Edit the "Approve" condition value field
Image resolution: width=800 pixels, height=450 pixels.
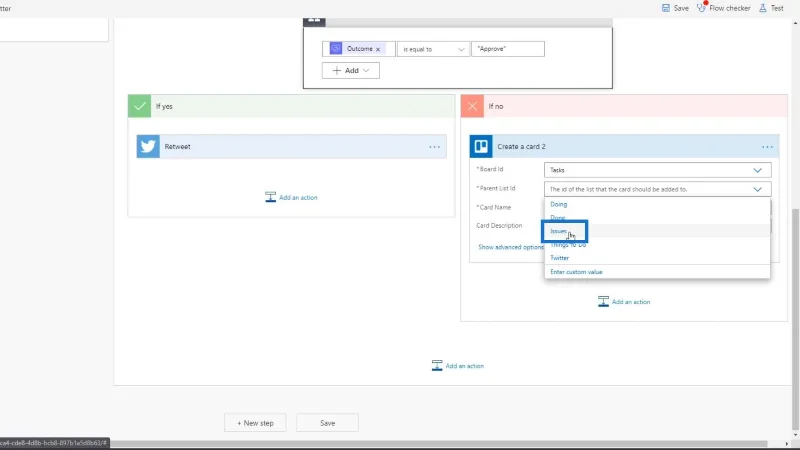[508, 49]
